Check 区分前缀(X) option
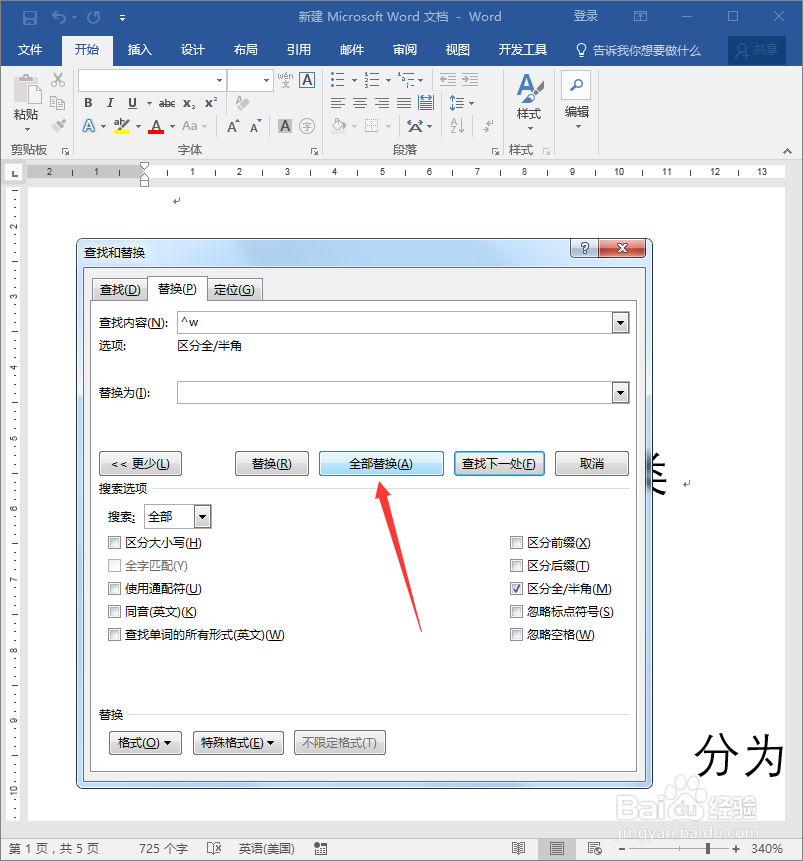Image resolution: width=803 pixels, height=861 pixels. tap(516, 543)
